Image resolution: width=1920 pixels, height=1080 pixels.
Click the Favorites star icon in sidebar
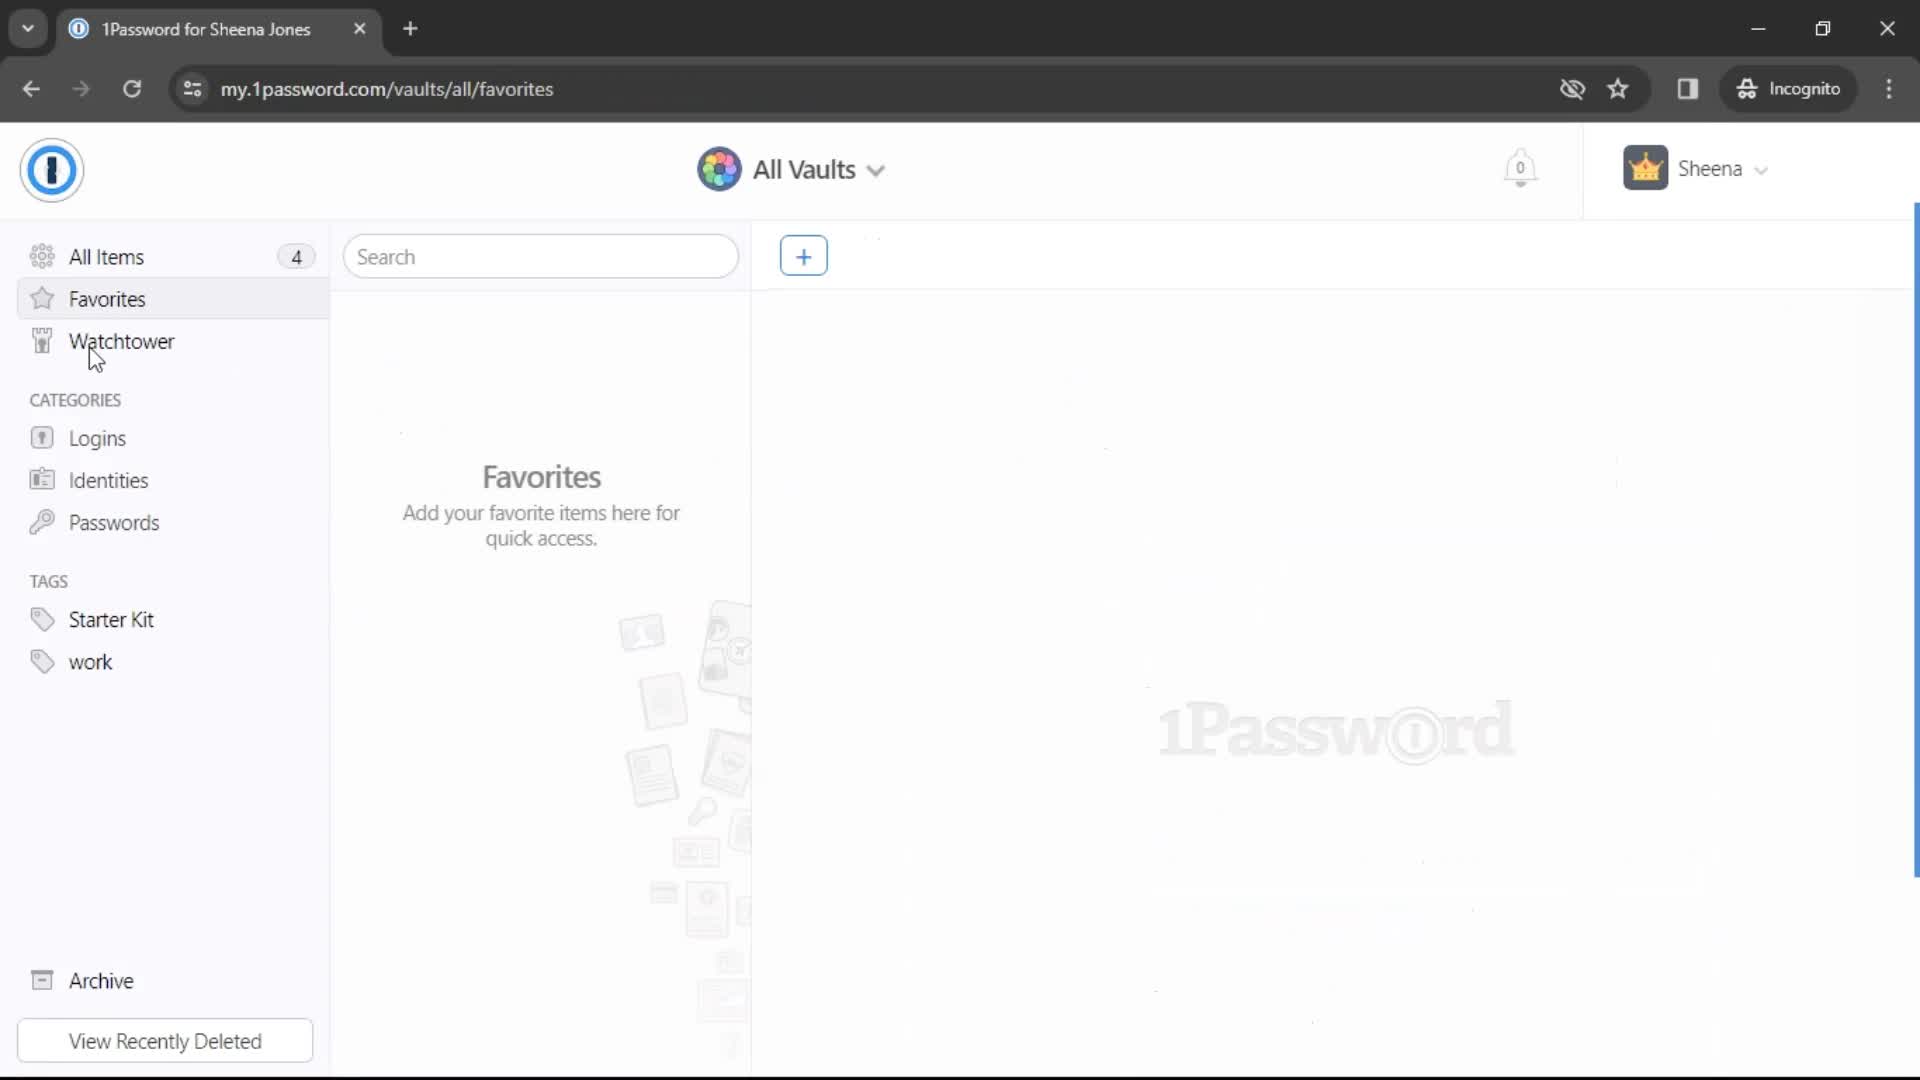(x=42, y=299)
